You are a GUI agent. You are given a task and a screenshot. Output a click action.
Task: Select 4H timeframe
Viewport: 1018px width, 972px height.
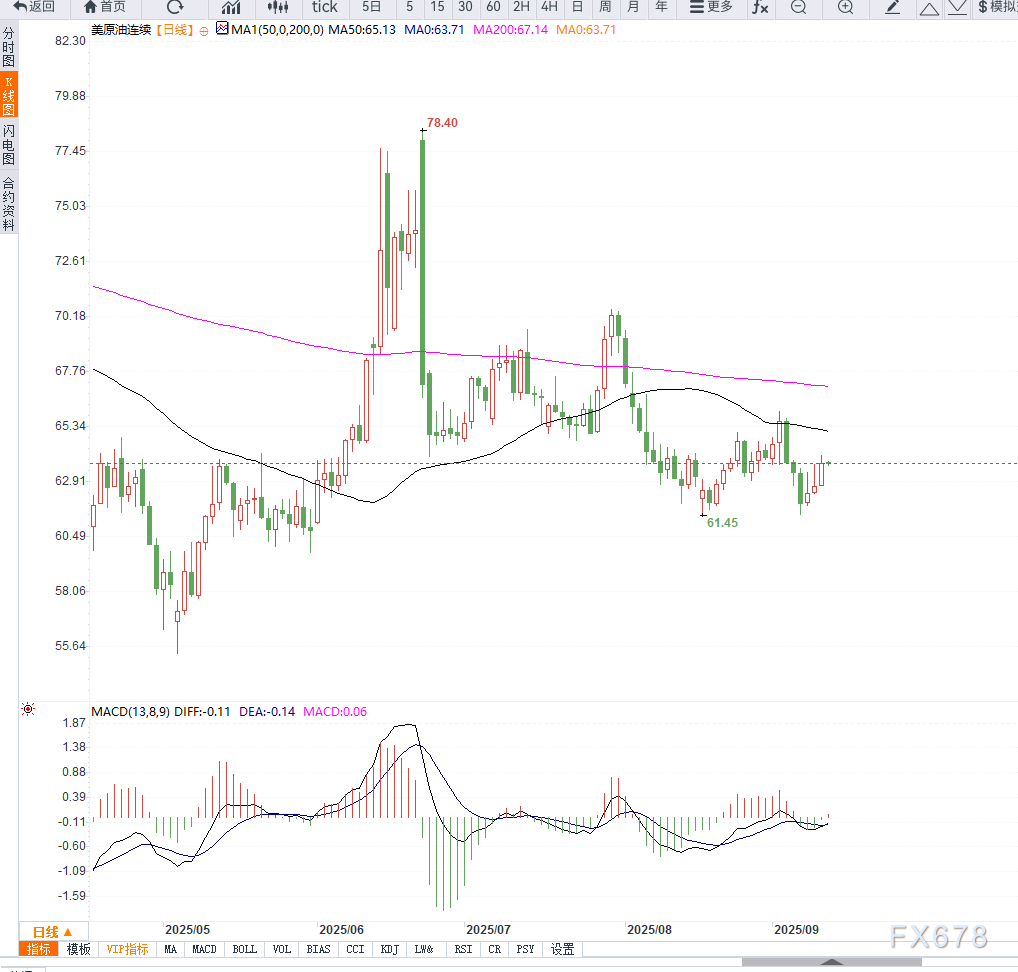tap(549, 7)
